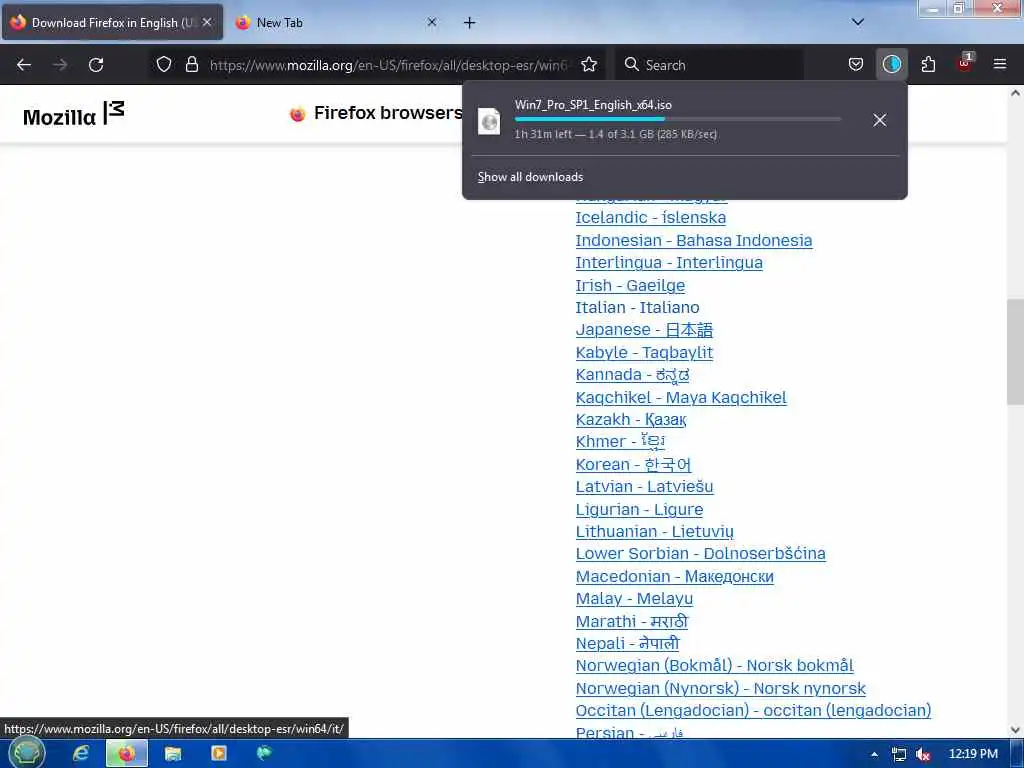Switch to the New Tab tab
Image resolution: width=1024 pixels, height=768 pixels.
click(x=336, y=22)
